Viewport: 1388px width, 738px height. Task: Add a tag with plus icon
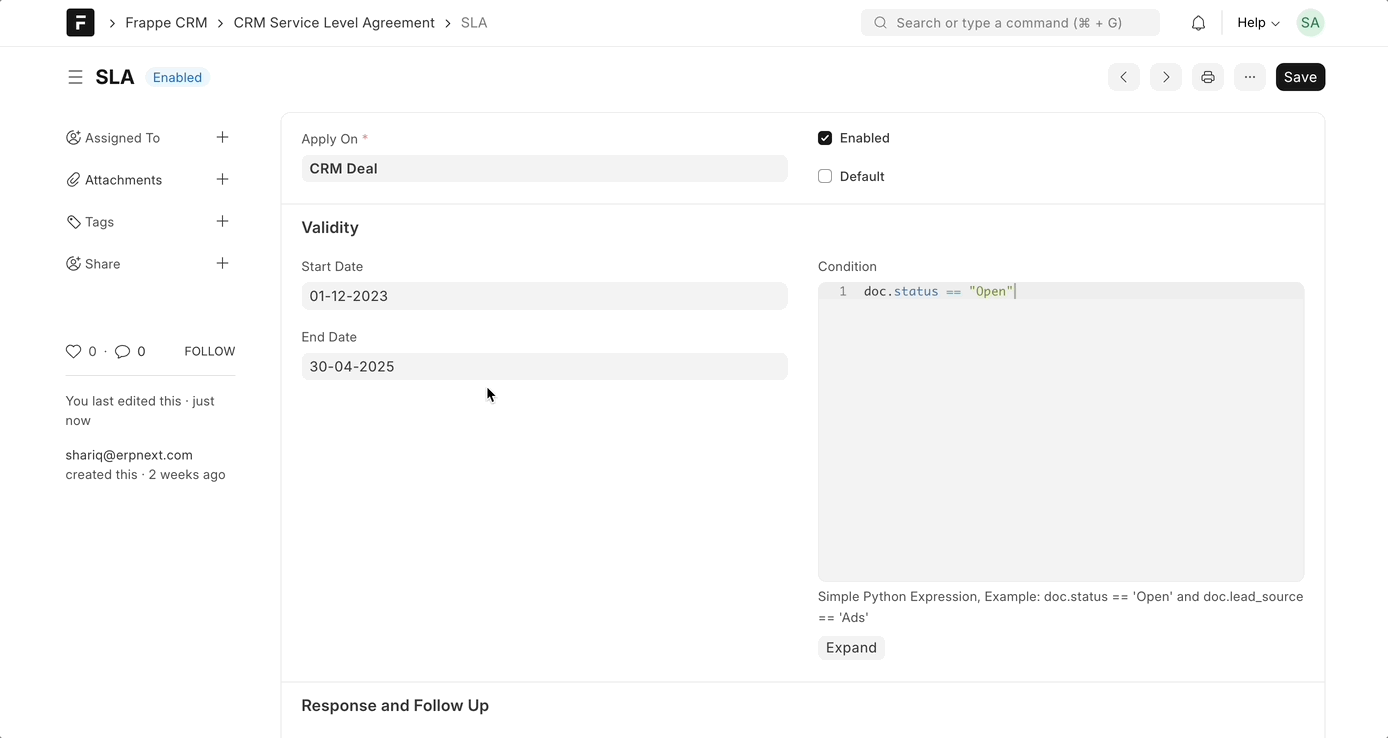coord(222,221)
